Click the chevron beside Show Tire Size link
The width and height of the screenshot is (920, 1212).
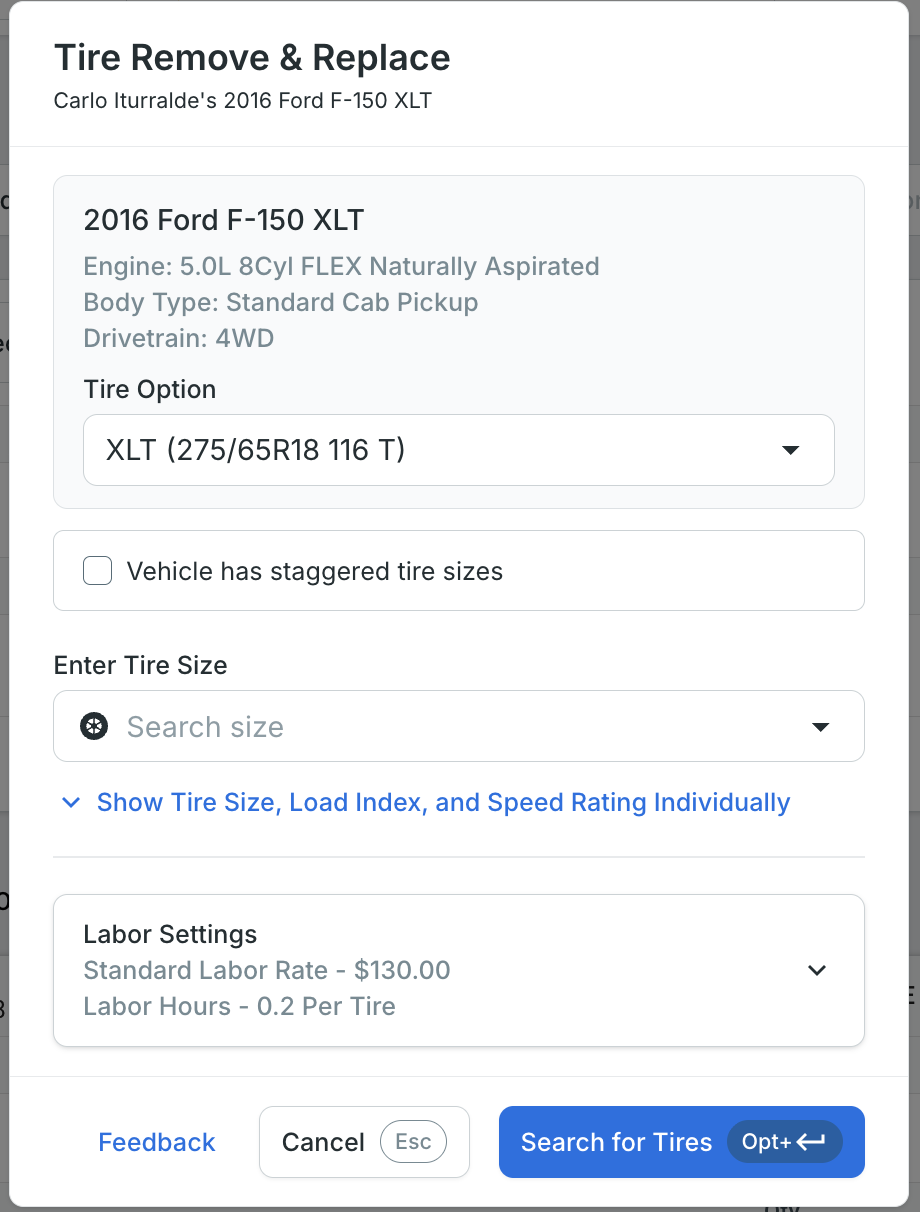(71, 803)
